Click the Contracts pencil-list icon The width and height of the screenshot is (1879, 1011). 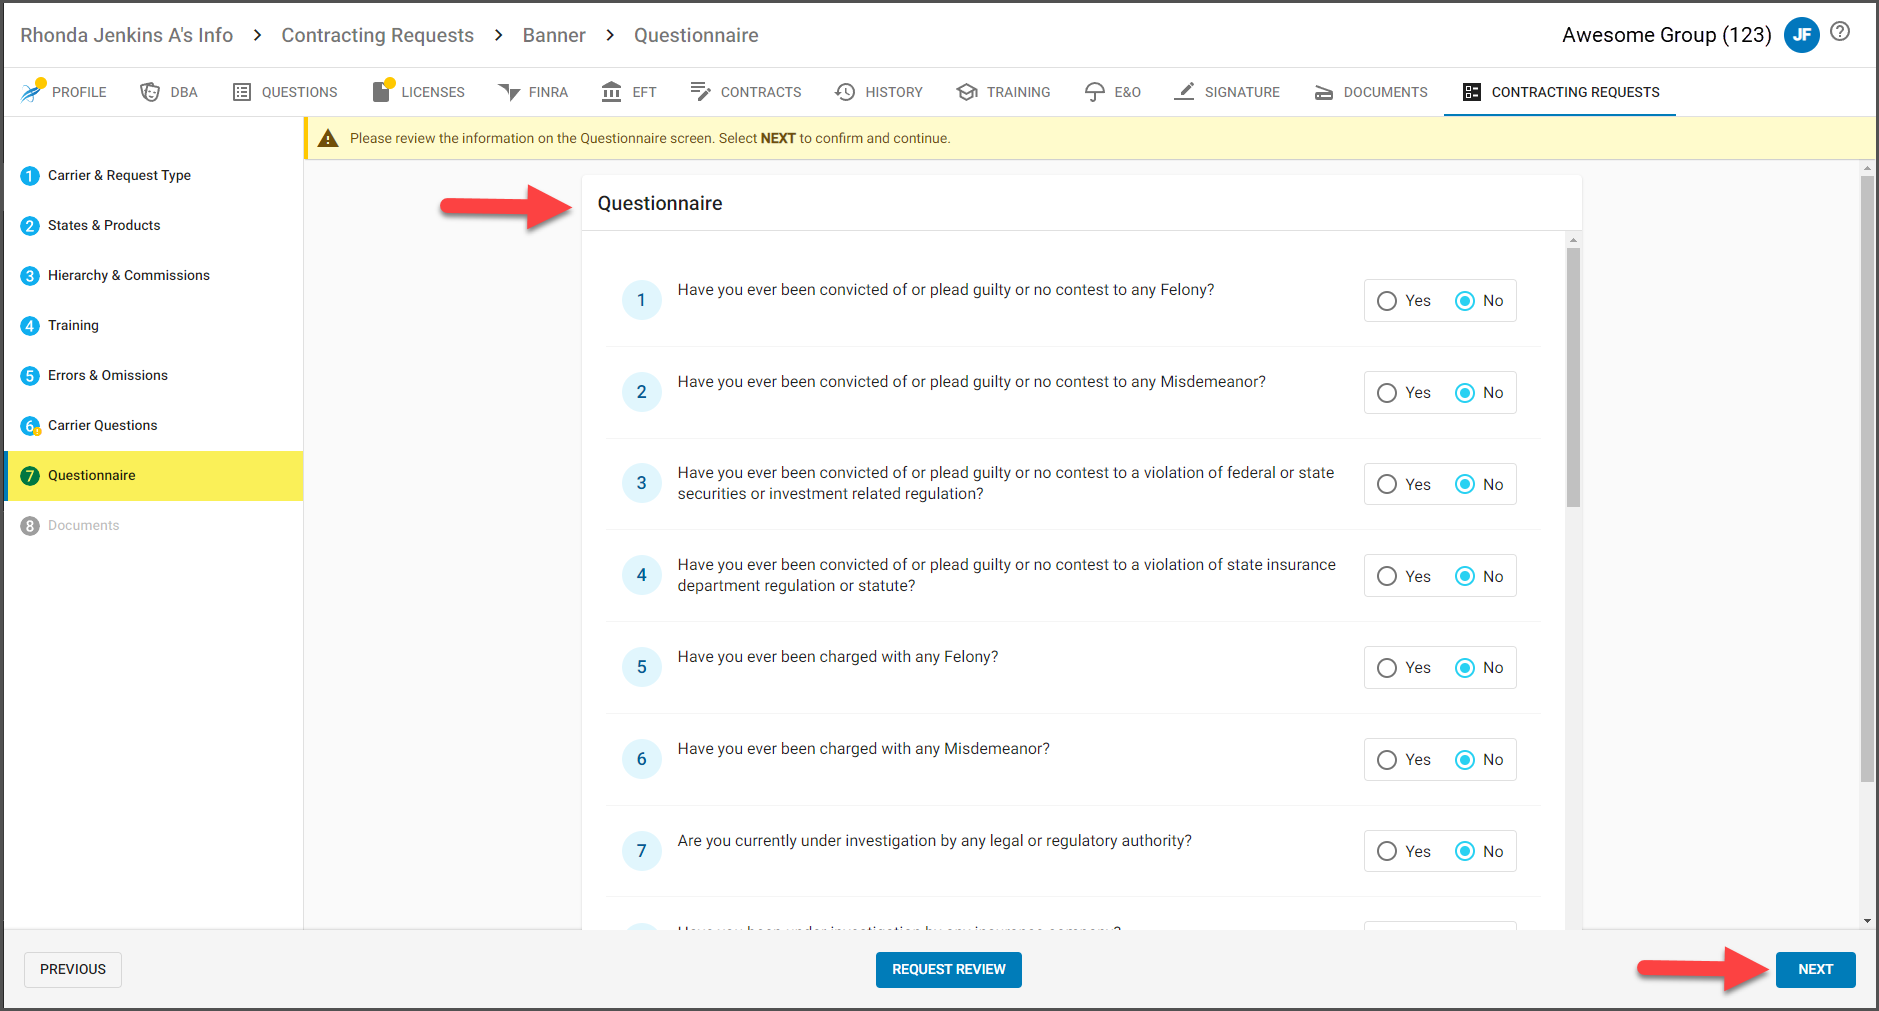click(700, 92)
